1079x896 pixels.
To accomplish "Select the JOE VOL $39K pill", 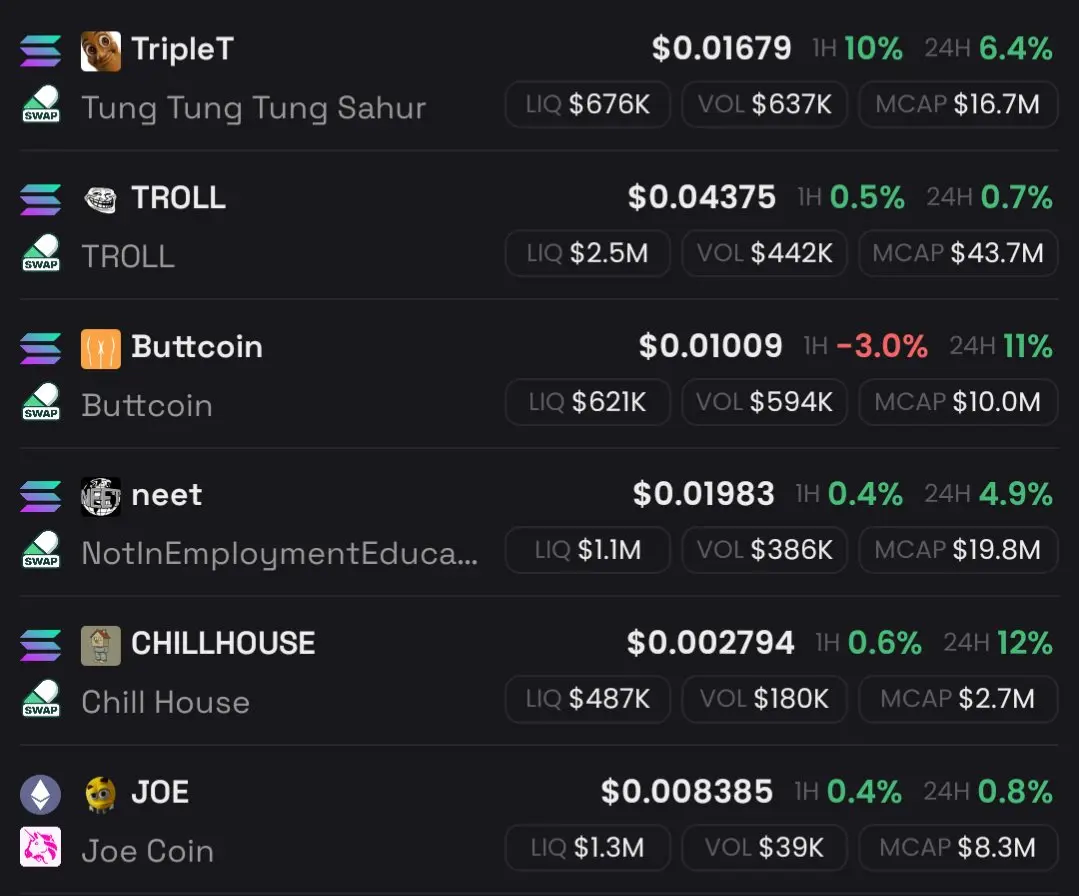I will pos(764,848).
